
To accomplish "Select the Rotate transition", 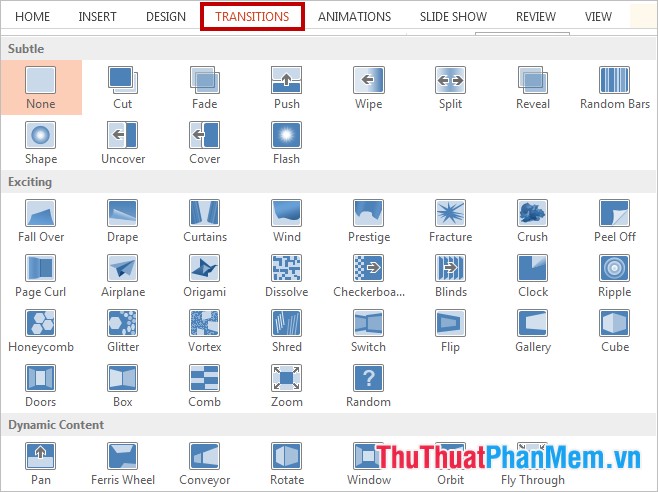I will pos(287,464).
